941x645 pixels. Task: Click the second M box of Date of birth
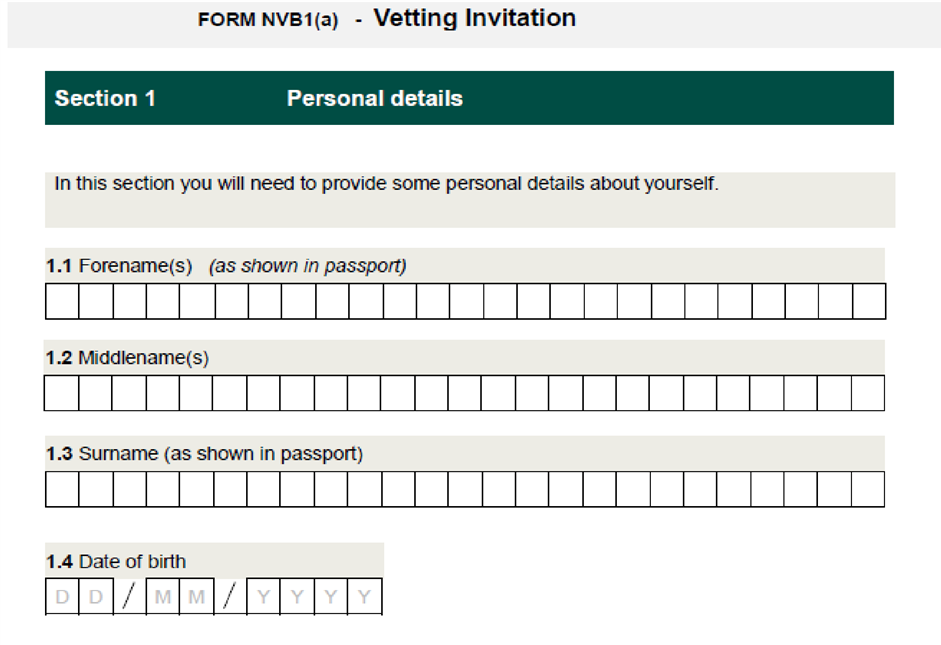[197, 596]
